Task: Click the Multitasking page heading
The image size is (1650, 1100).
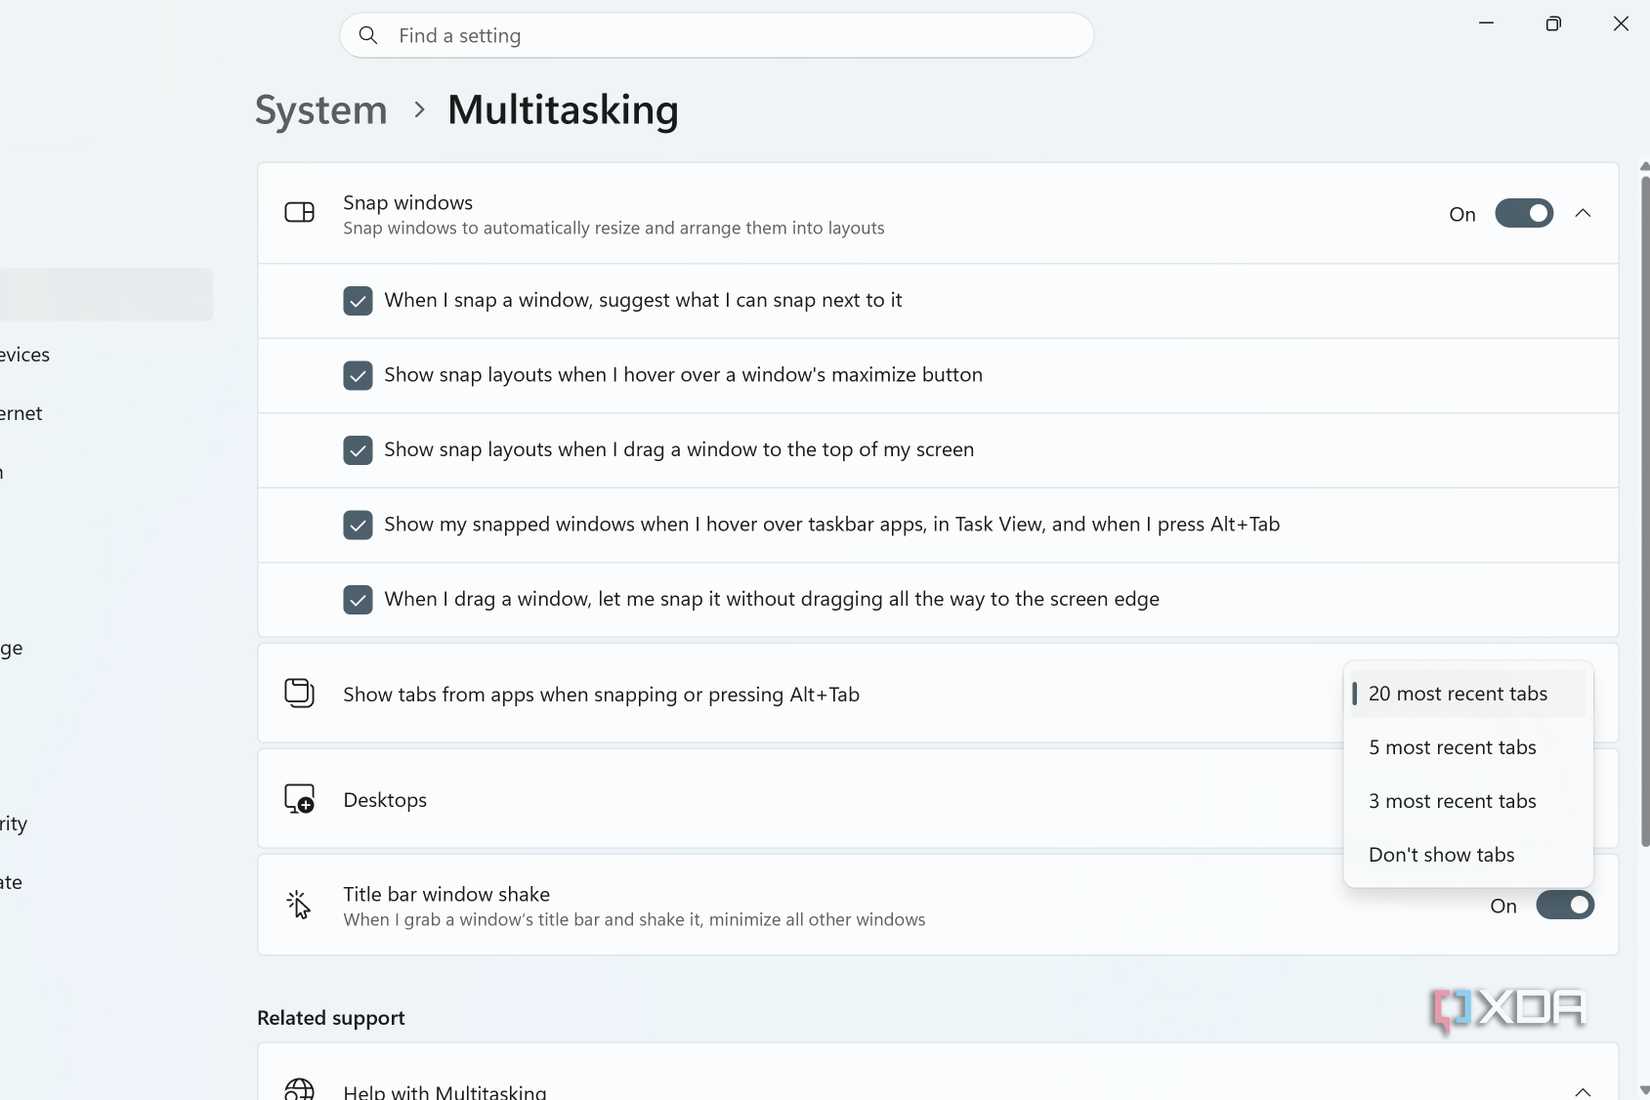Action: click(563, 110)
